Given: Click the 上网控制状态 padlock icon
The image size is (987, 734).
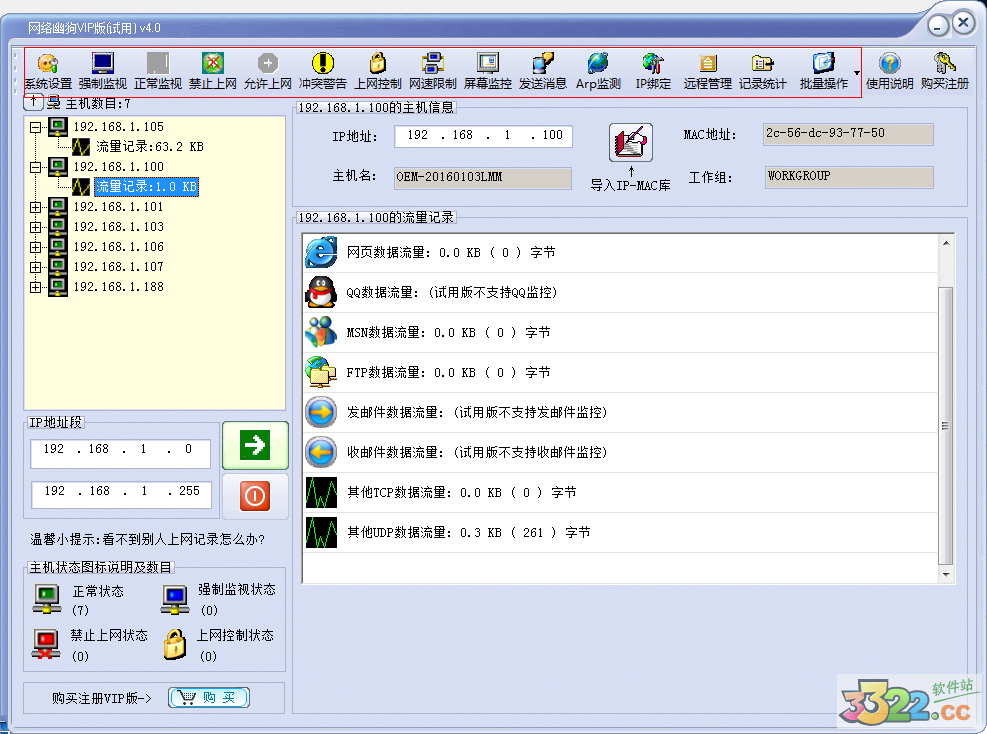Looking at the screenshot, I should pos(175,645).
